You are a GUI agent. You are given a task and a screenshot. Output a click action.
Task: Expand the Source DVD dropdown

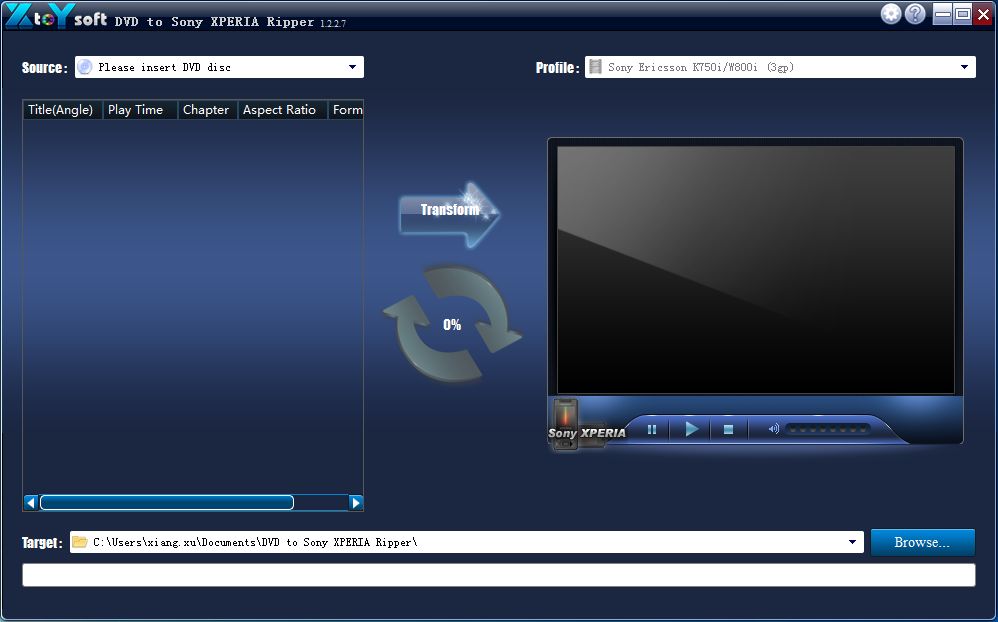tap(353, 67)
